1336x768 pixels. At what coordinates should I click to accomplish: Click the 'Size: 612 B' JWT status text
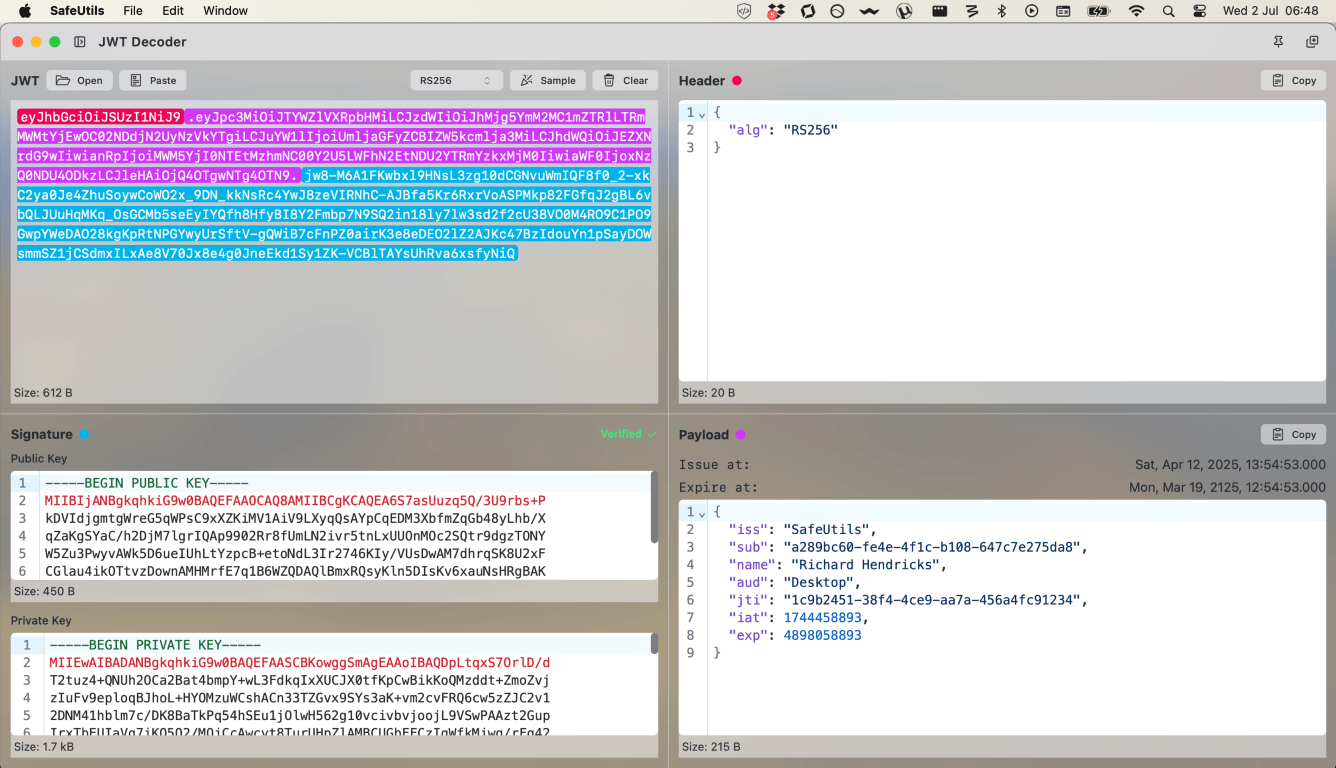[x=43, y=393]
